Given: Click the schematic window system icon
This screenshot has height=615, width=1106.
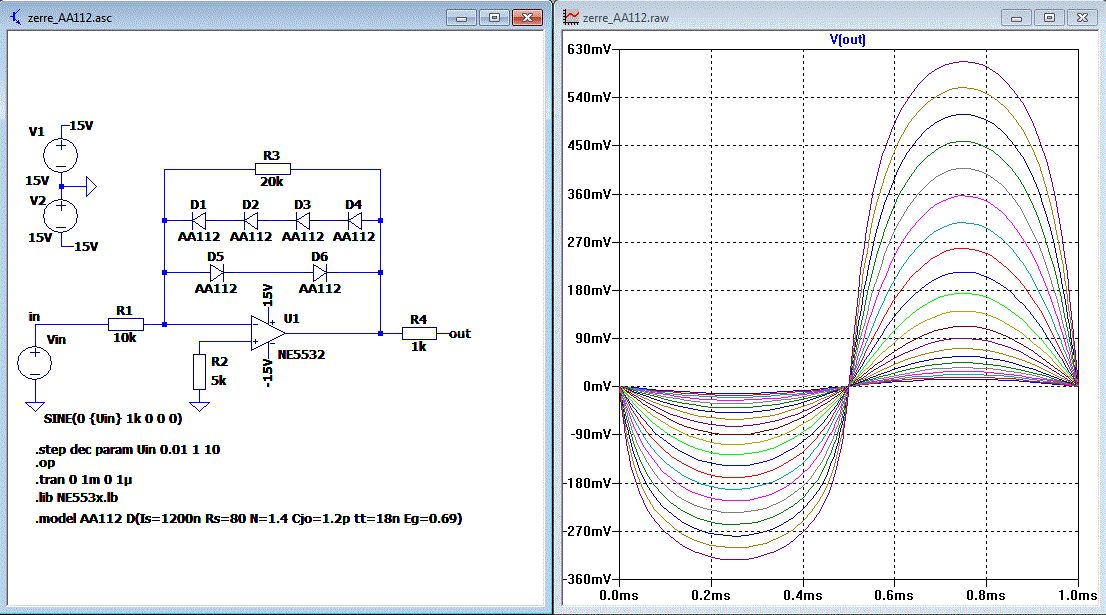Looking at the screenshot, I should (16, 18).
